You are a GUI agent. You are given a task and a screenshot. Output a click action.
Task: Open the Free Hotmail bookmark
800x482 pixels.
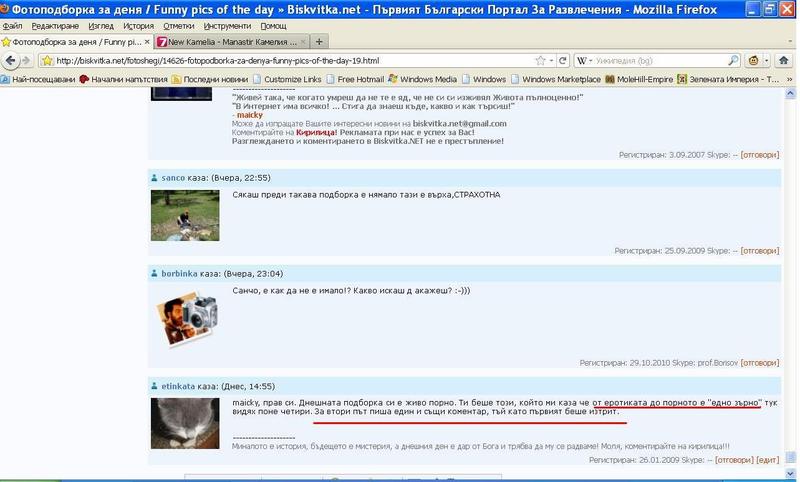355,79
